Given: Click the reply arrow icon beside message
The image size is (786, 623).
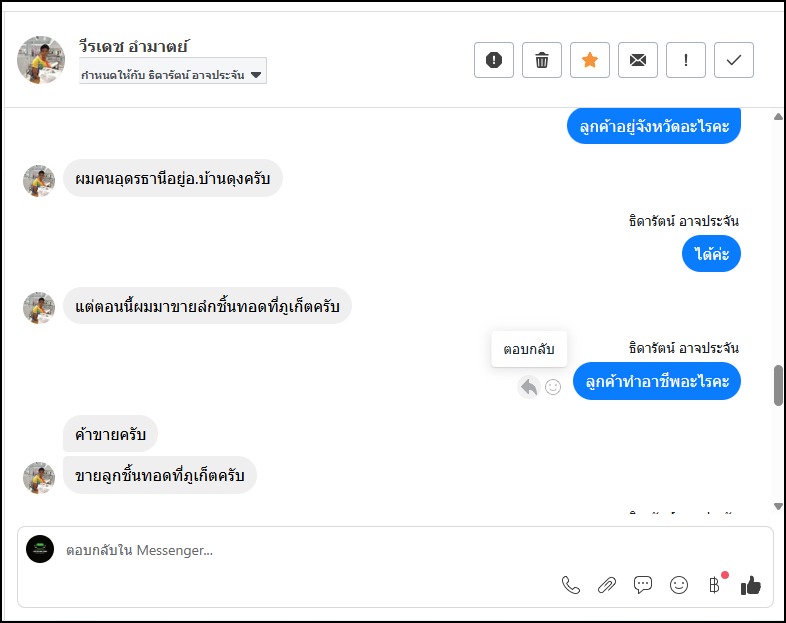Looking at the screenshot, I should (x=529, y=387).
